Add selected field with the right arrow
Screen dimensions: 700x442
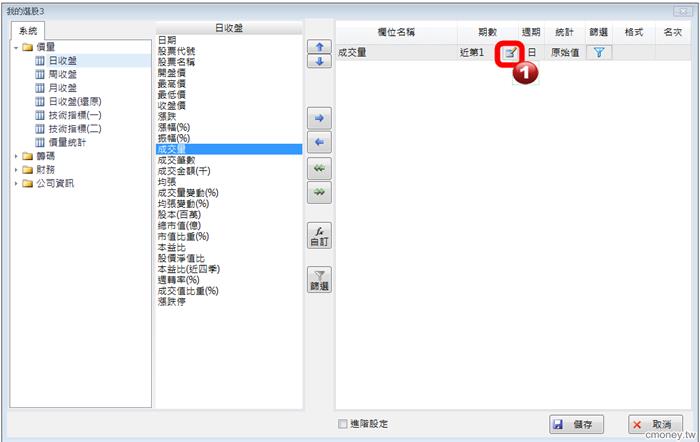pyautogui.click(x=319, y=118)
